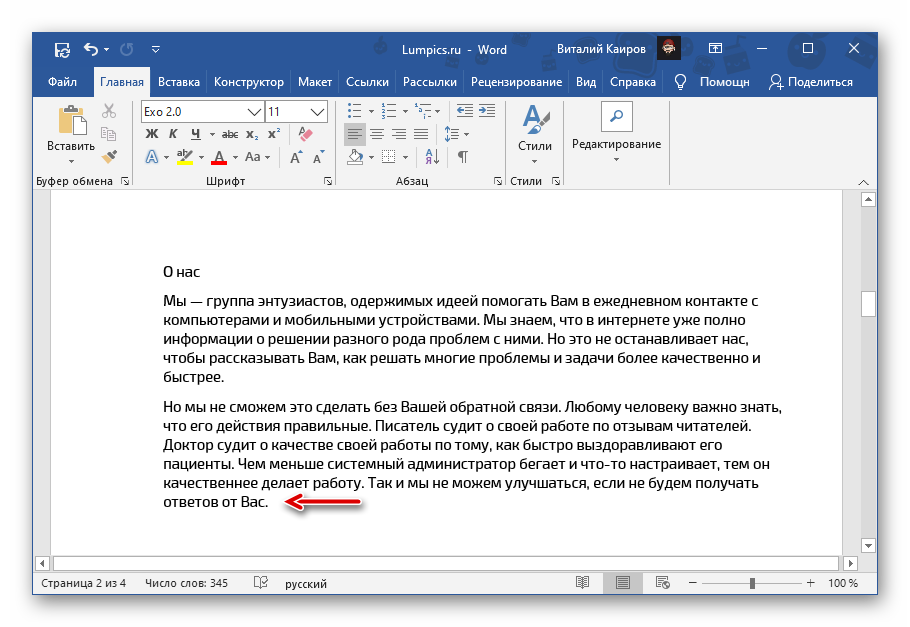Open the Рассылки tab
Viewport: 910px width, 627px height.
[x=429, y=82]
